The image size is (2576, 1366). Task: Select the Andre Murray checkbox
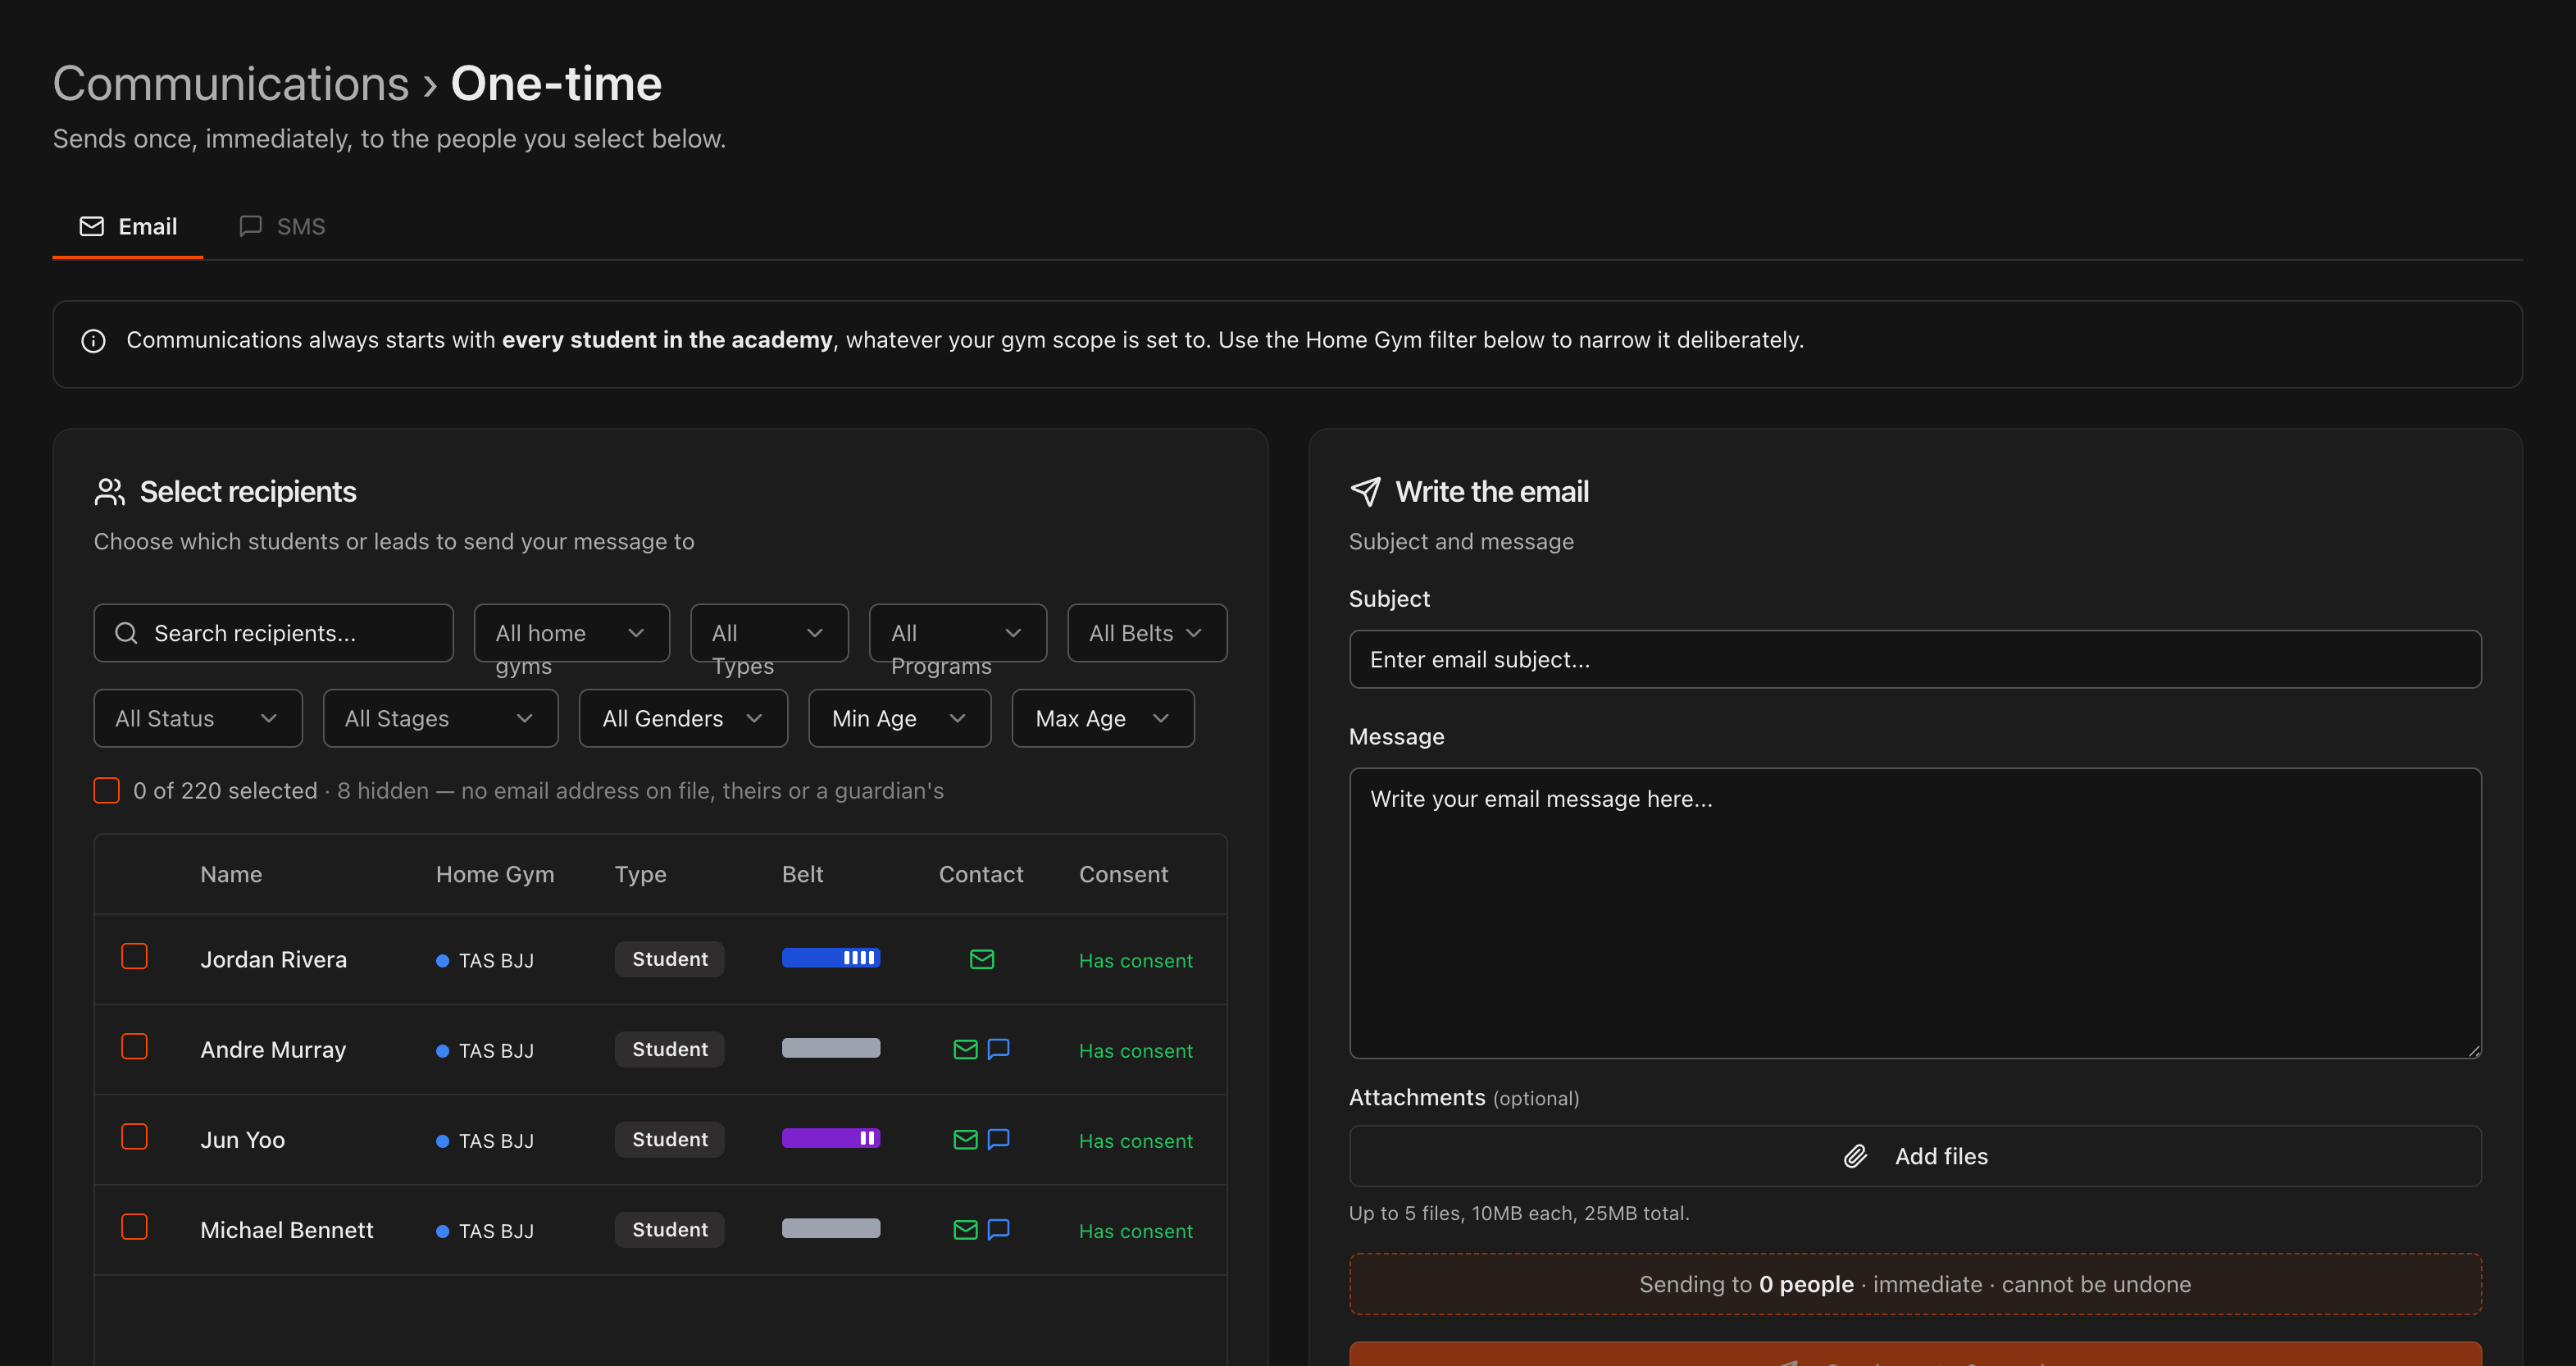pos(134,1047)
